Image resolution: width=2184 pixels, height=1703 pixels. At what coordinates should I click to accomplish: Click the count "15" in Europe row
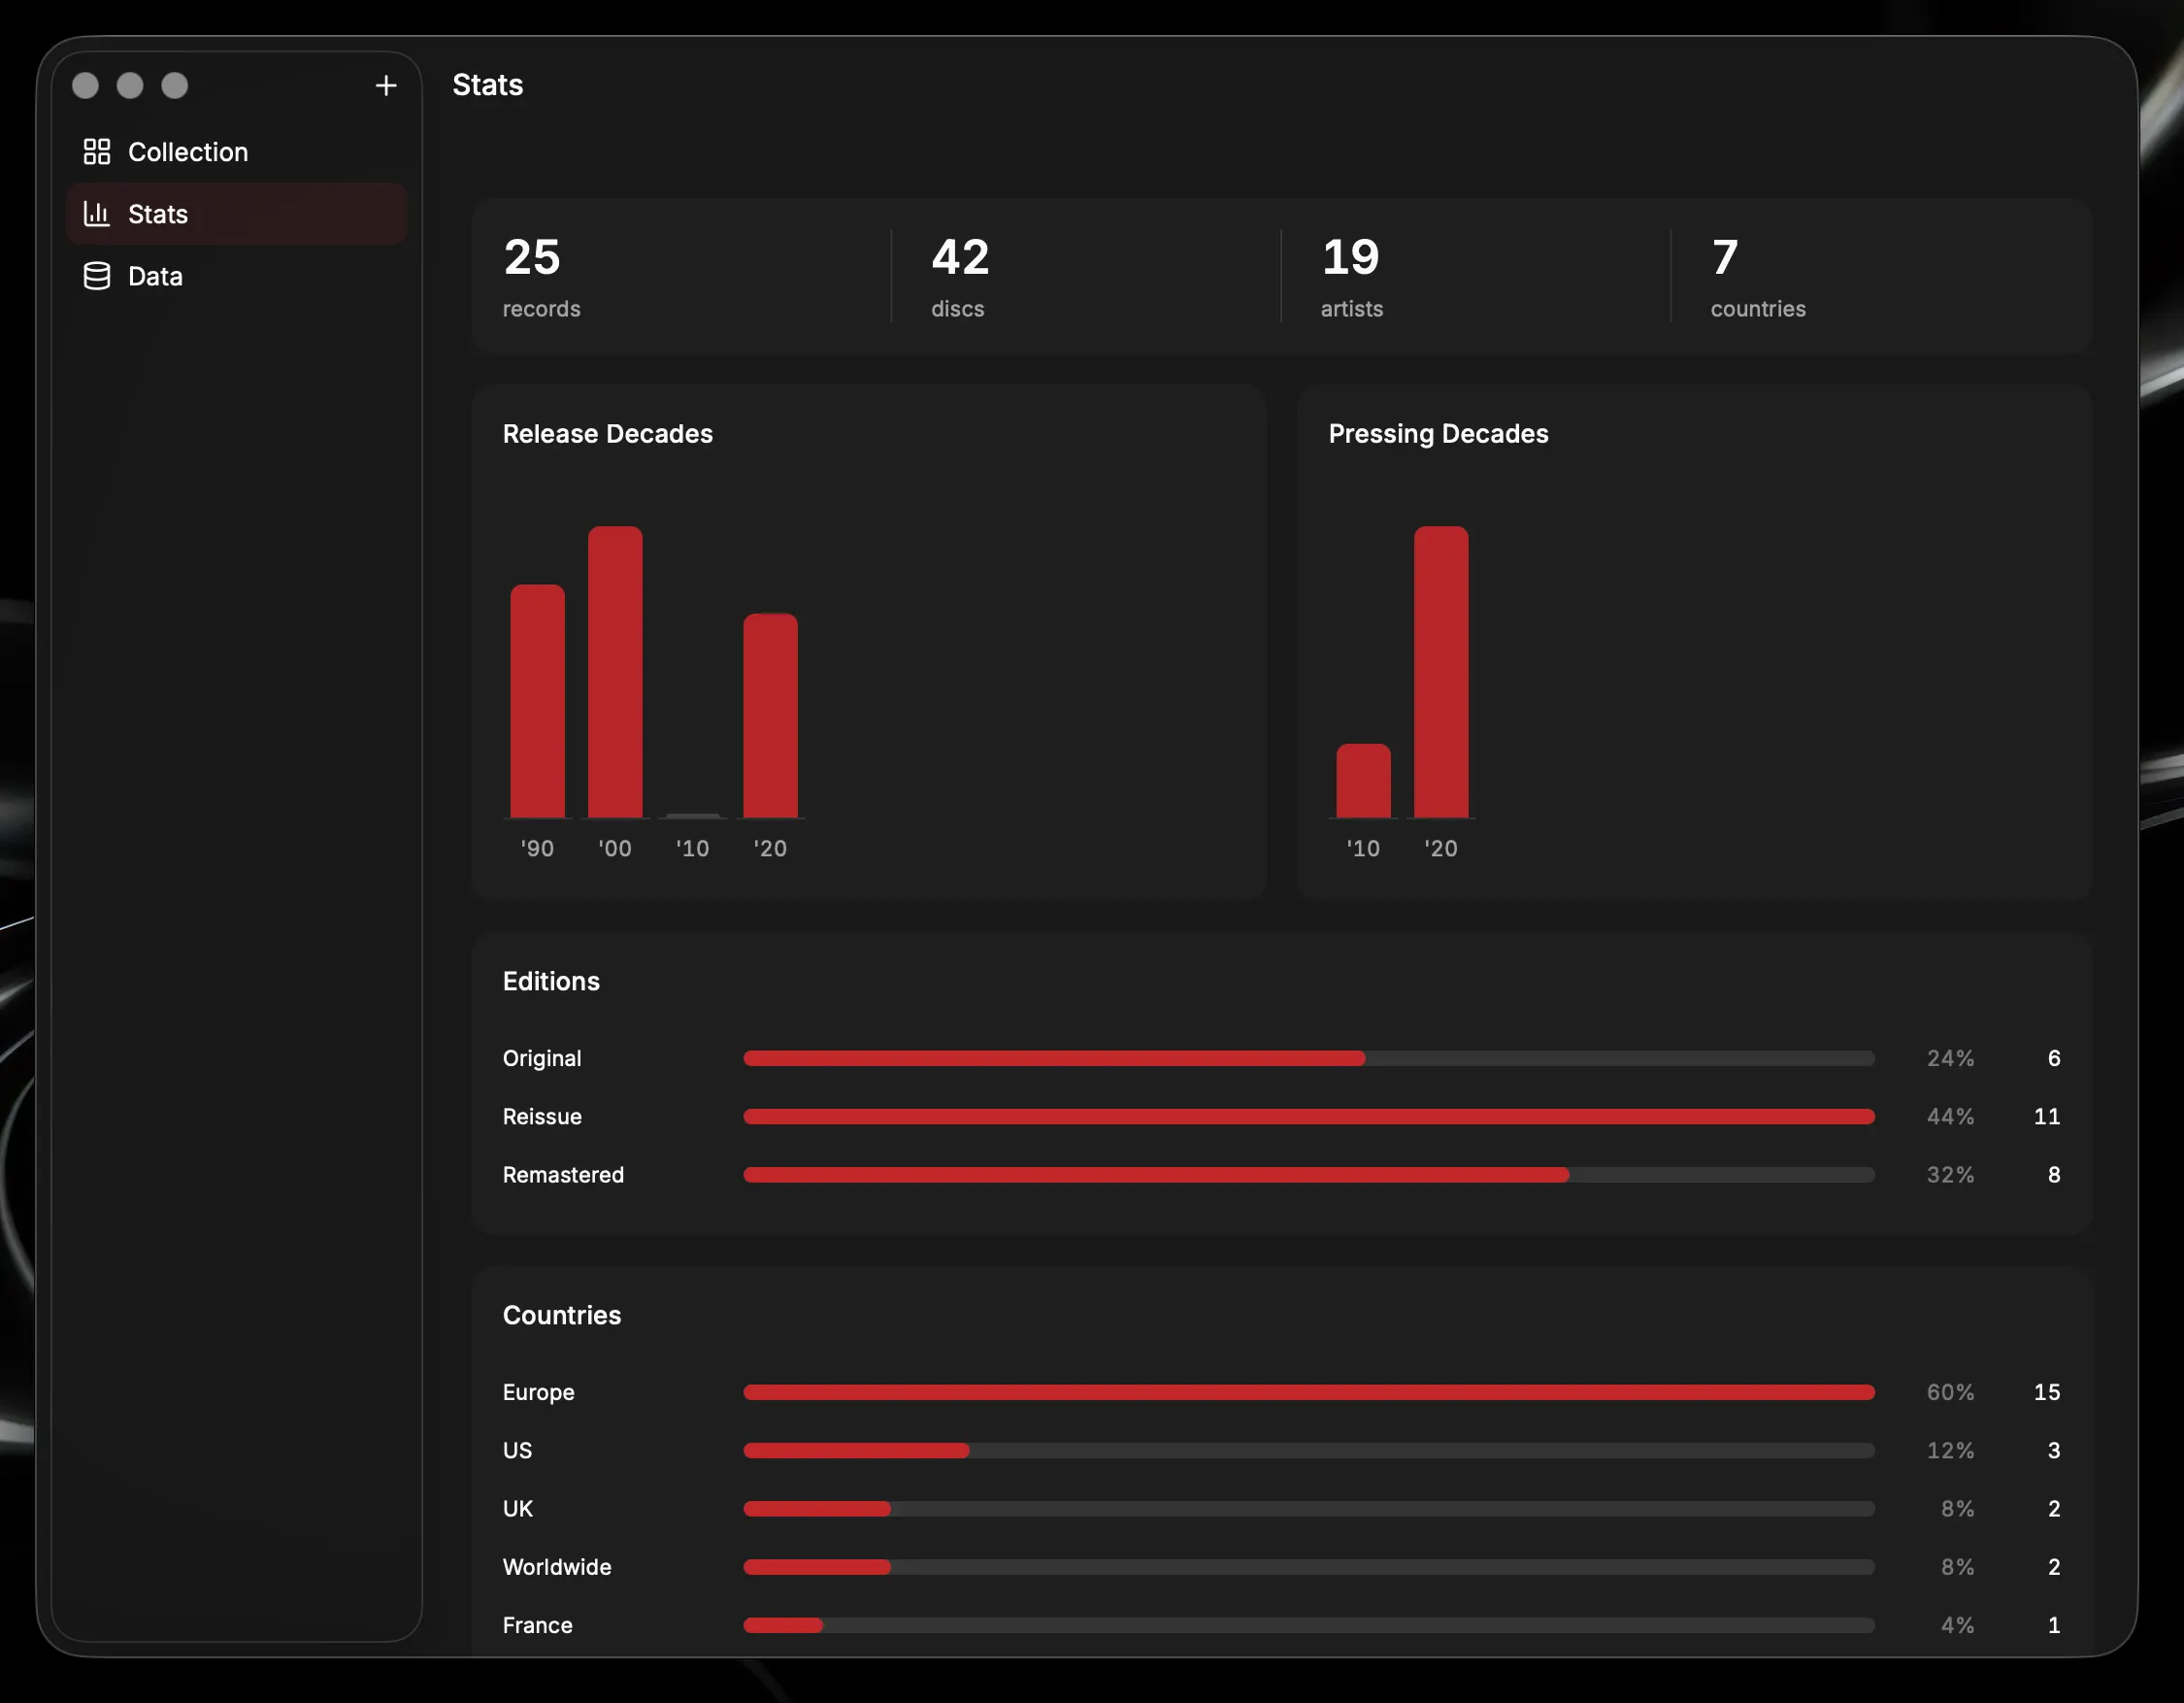pyautogui.click(x=2047, y=1392)
